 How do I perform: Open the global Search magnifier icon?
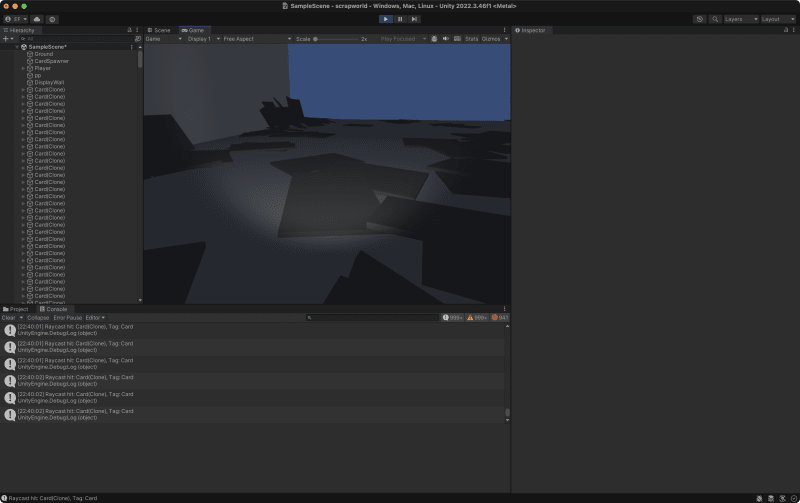pos(715,19)
